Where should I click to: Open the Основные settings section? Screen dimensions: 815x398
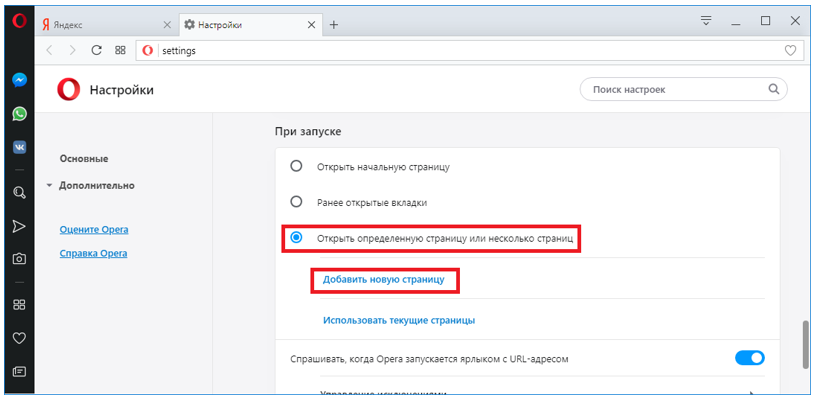coord(84,158)
